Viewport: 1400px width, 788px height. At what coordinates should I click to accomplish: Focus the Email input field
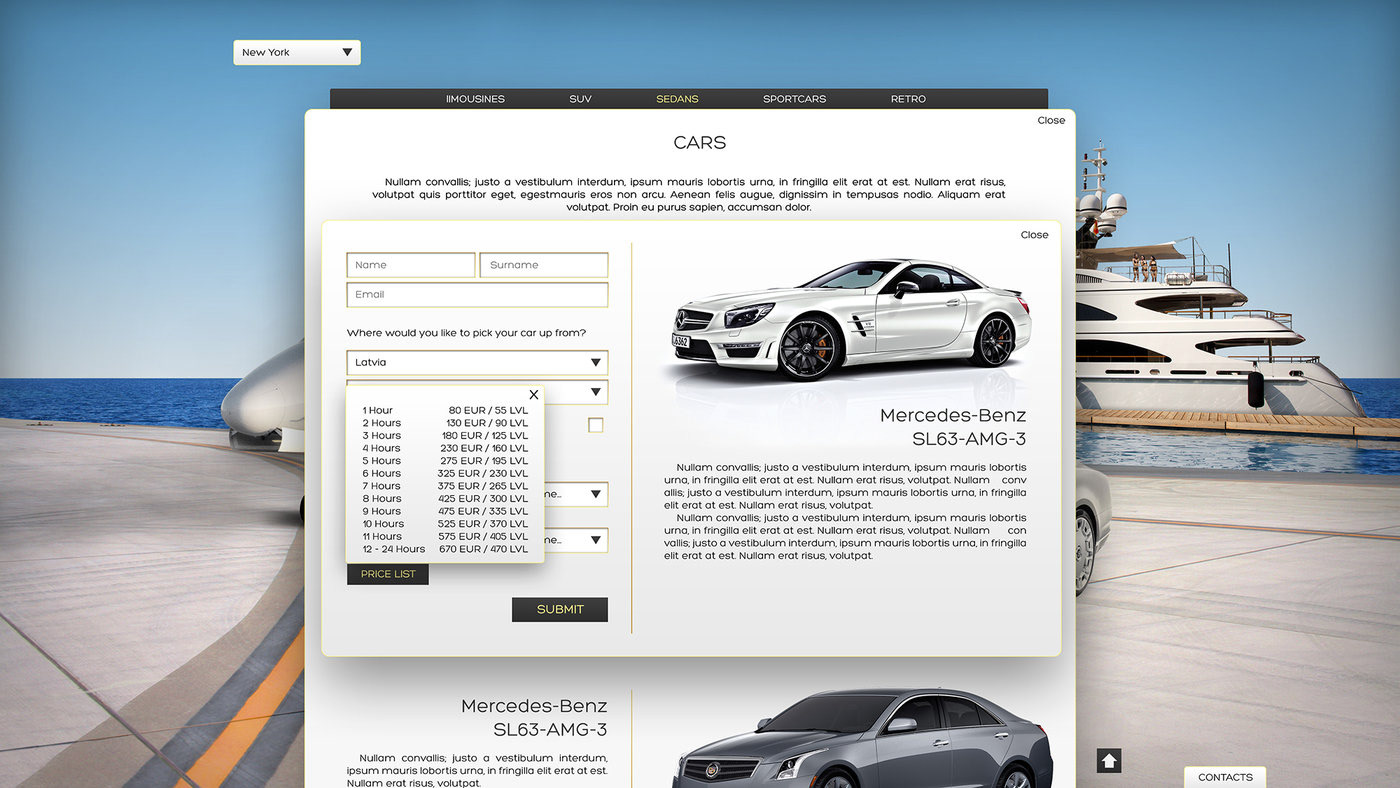(x=477, y=295)
